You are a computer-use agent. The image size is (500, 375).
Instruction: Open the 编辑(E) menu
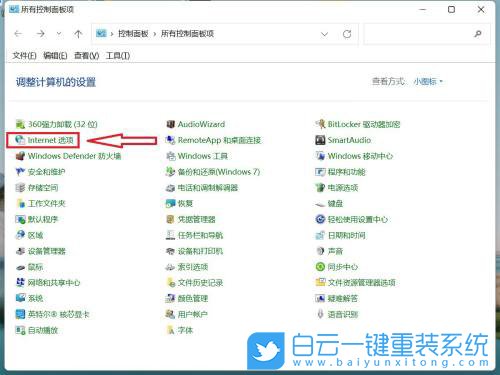point(55,56)
